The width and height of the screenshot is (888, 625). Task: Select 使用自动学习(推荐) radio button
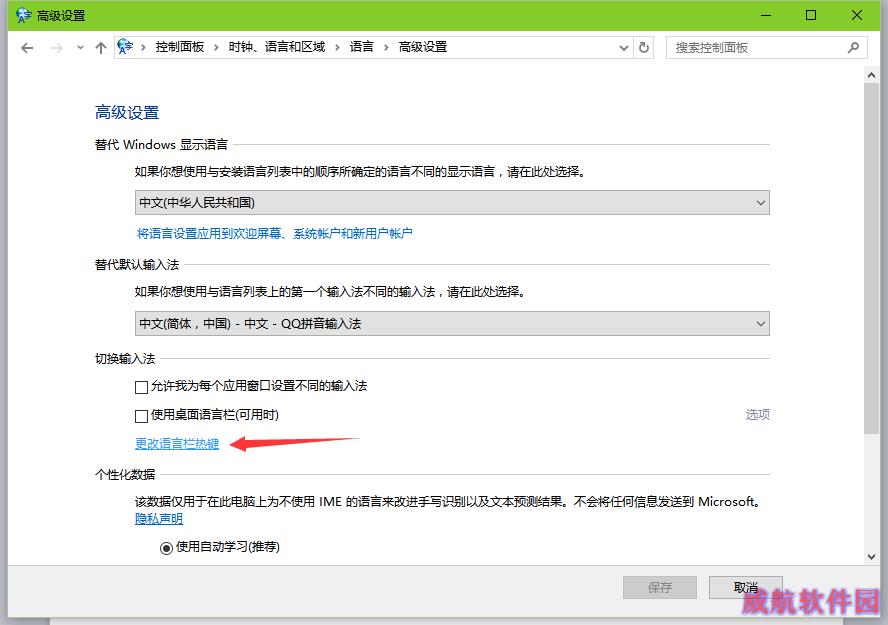tap(166, 548)
